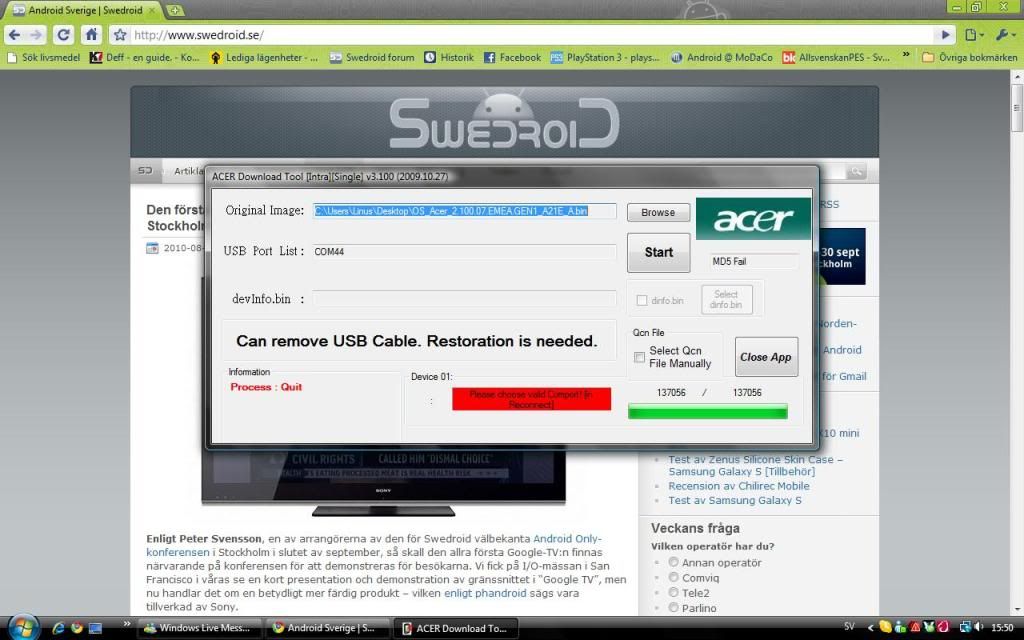Click the Browse button in ACER tool
Image resolution: width=1024 pixels, height=640 pixels.
click(x=658, y=212)
